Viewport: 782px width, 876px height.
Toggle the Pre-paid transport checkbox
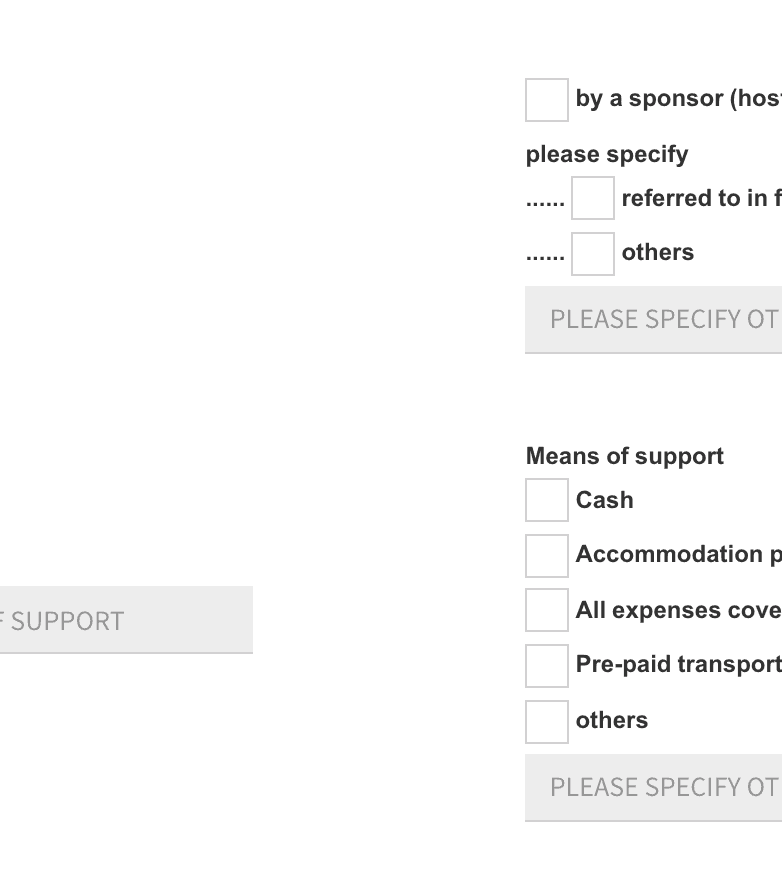pos(547,665)
